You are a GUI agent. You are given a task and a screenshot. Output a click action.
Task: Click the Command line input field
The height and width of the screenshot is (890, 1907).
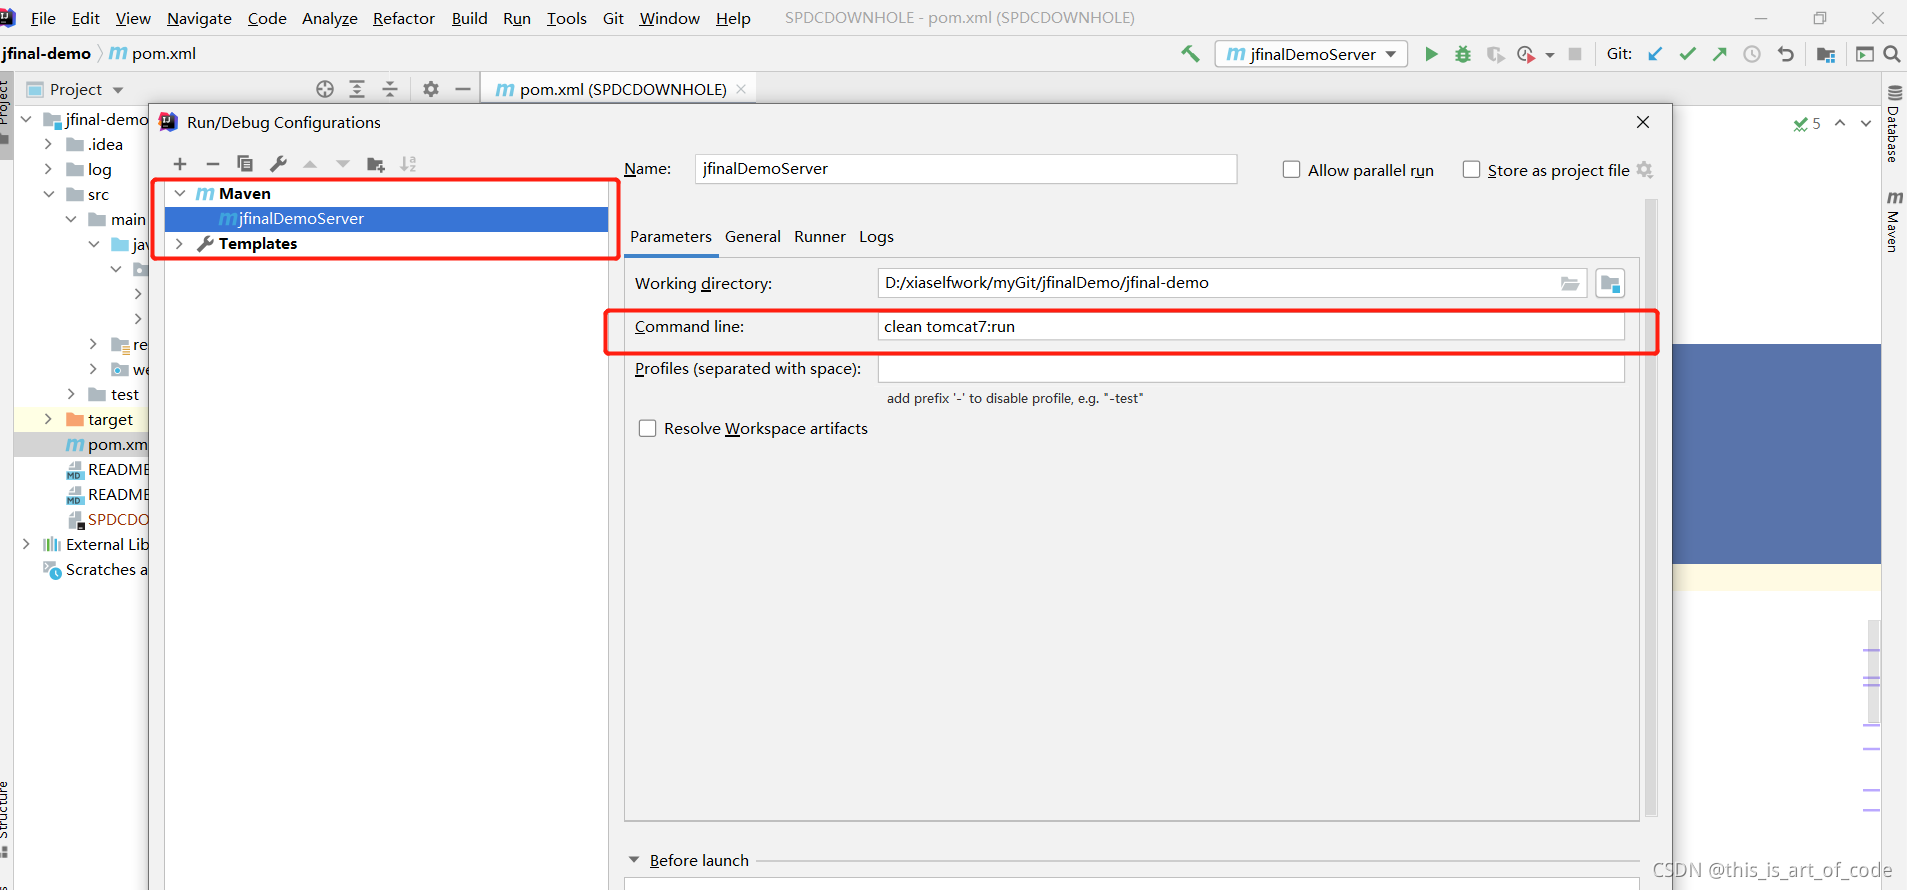click(x=1251, y=327)
